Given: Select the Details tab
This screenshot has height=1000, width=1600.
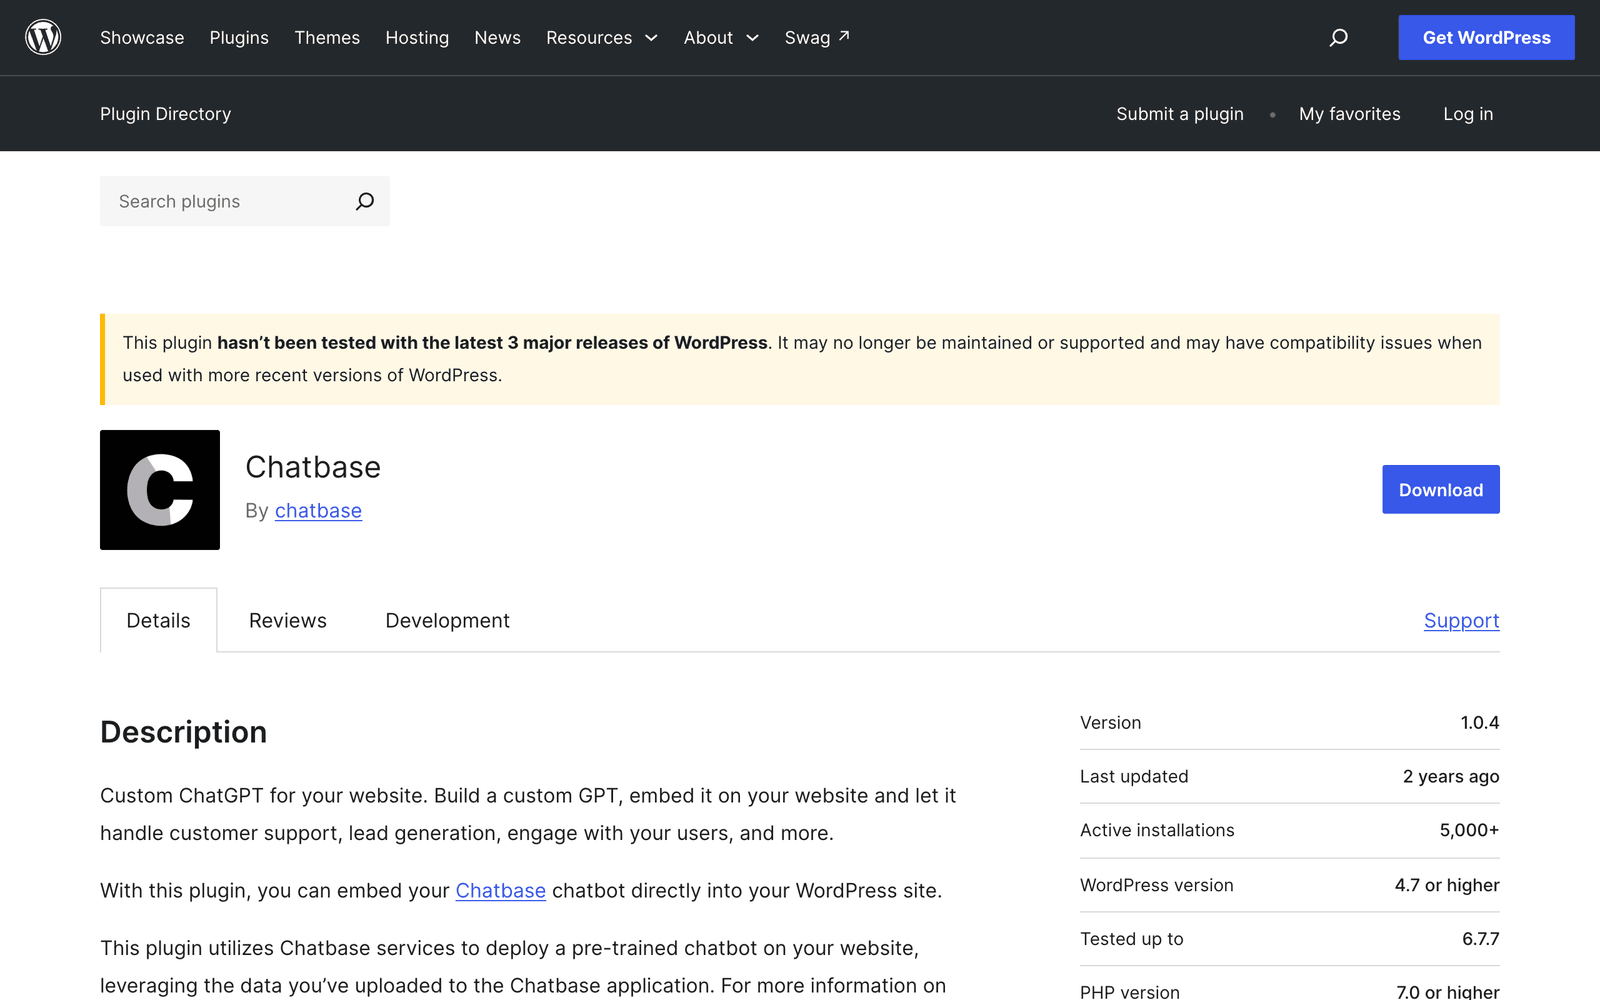Looking at the screenshot, I should coord(158,620).
